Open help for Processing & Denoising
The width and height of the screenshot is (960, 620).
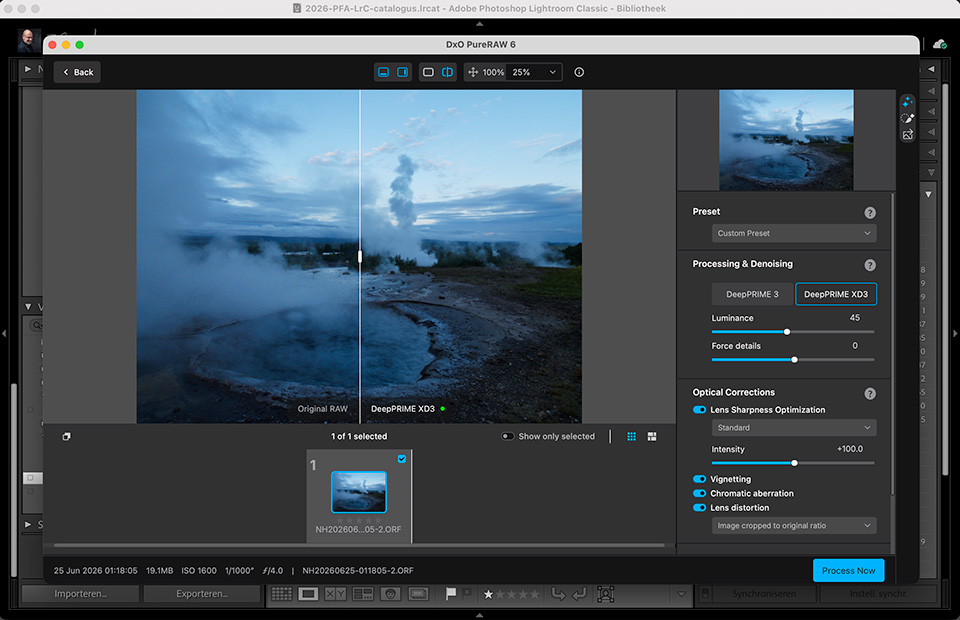point(870,265)
